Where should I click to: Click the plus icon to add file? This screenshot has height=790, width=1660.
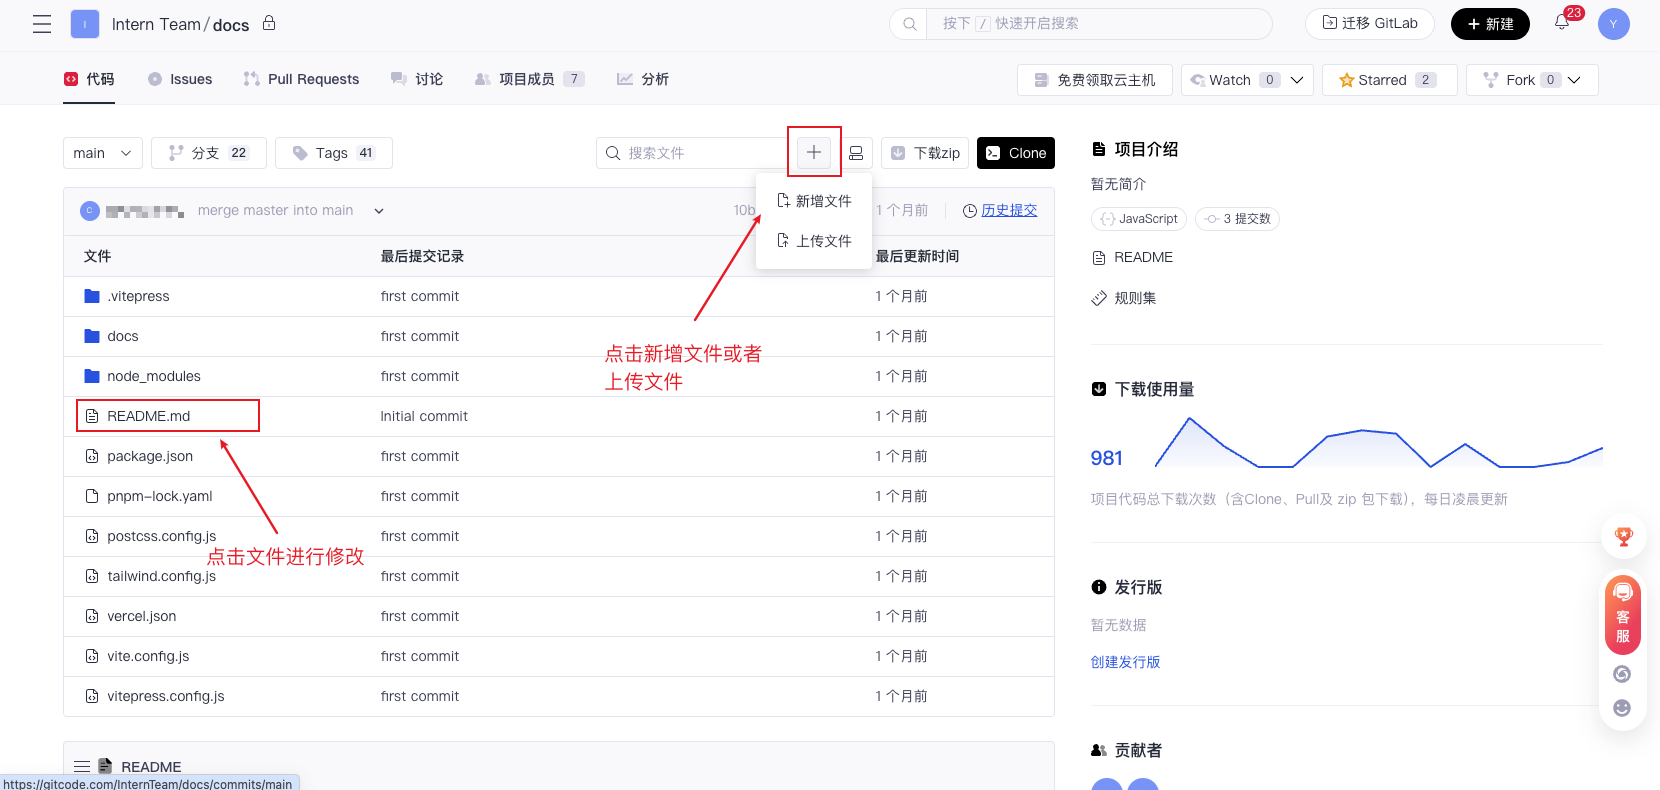click(x=814, y=152)
